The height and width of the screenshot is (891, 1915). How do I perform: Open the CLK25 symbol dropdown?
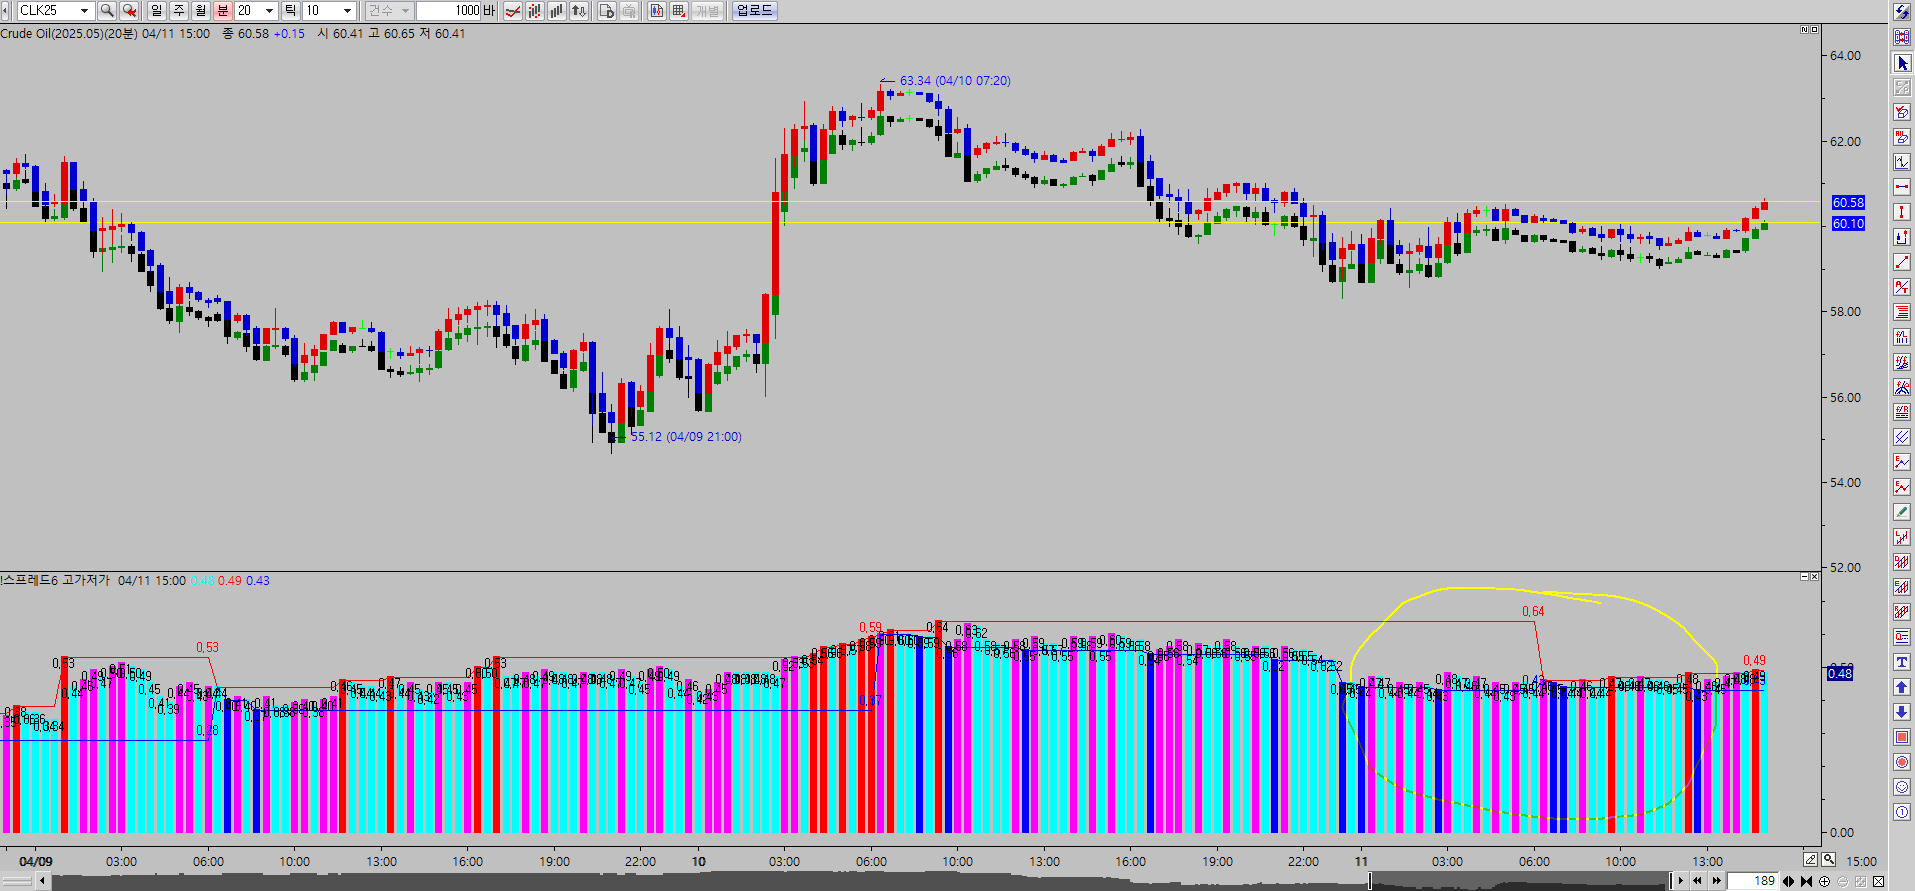(x=84, y=10)
